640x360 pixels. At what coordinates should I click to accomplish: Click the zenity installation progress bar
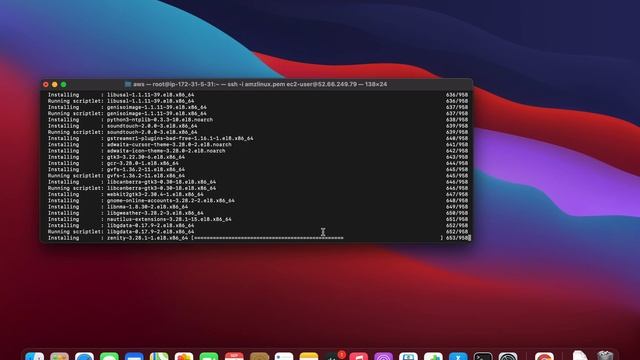coord(318,238)
